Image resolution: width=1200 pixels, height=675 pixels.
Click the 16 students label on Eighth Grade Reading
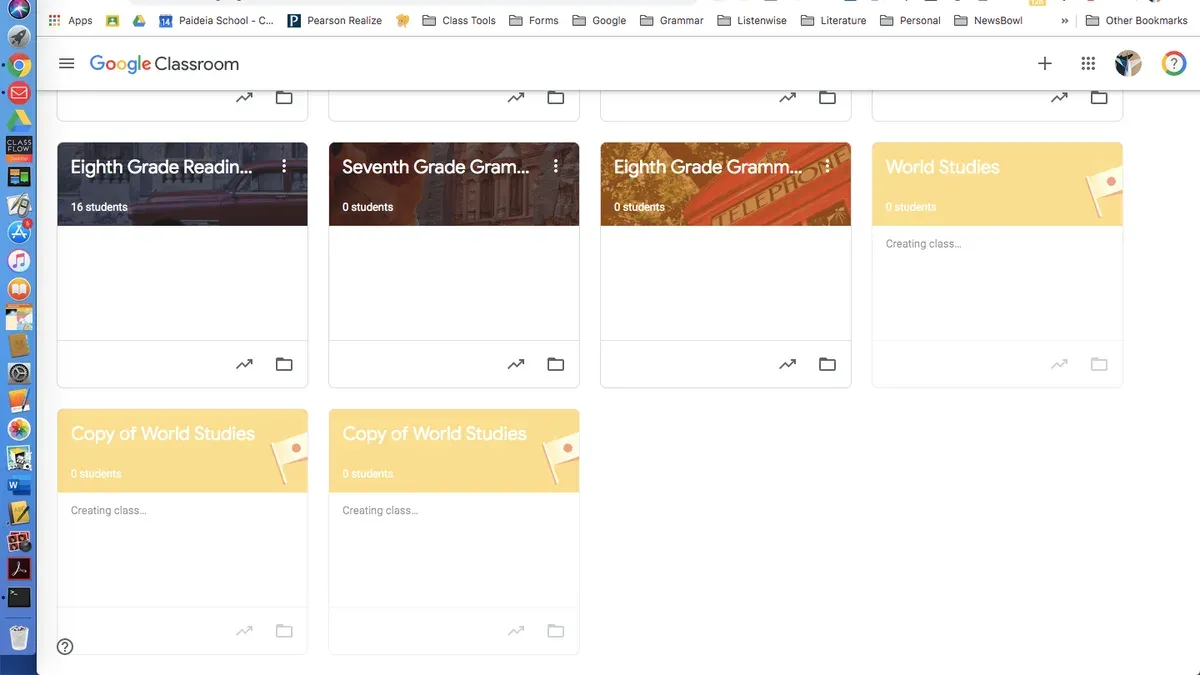tap(99, 207)
